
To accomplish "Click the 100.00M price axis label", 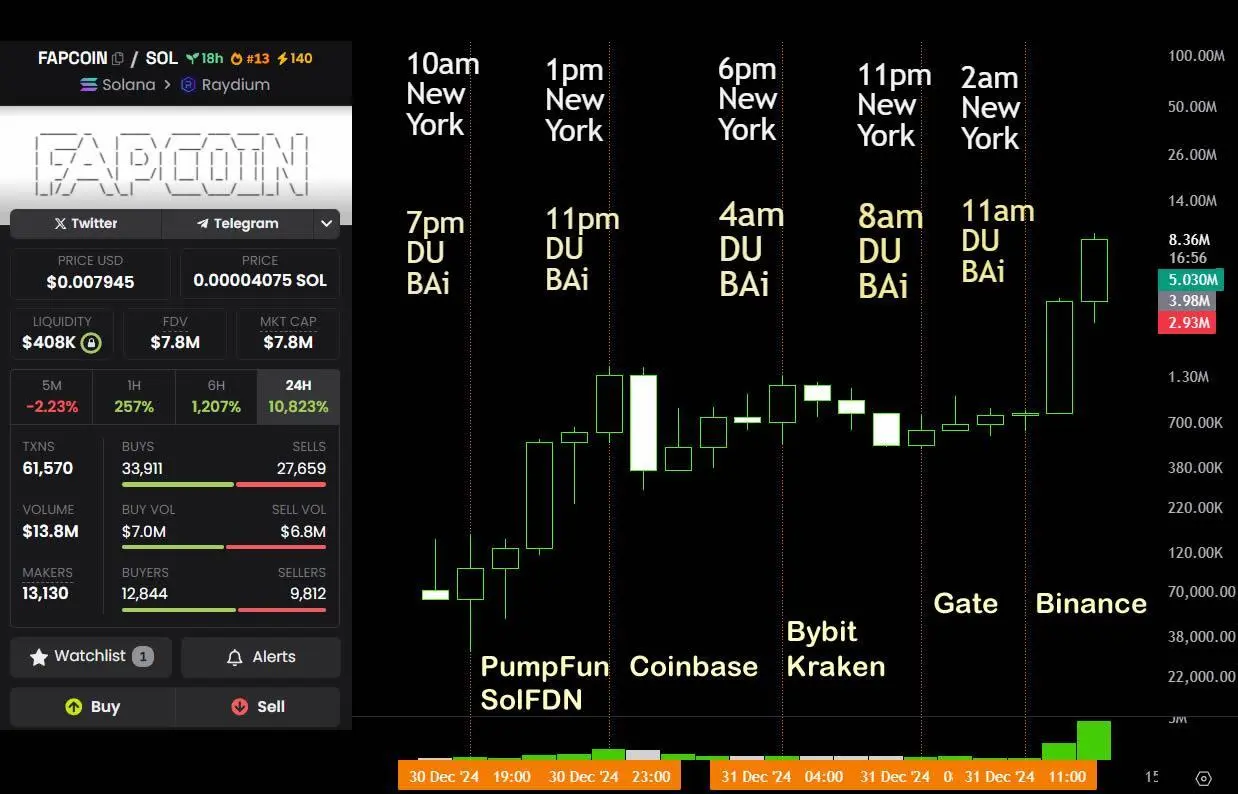I will click(x=1196, y=56).
